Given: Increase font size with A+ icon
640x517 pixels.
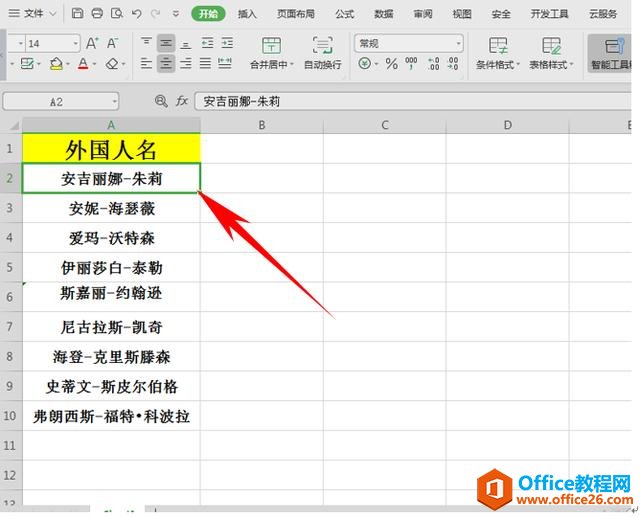Looking at the screenshot, I should pos(92,43).
